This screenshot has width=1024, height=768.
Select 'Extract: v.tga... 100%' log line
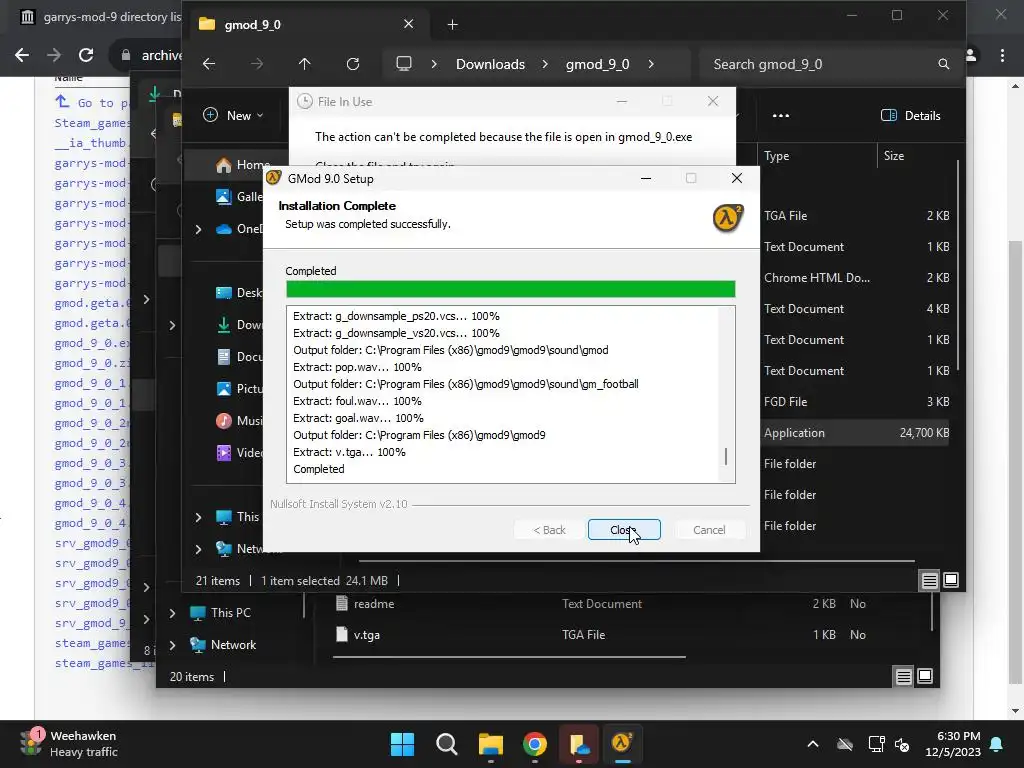[349, 452]
